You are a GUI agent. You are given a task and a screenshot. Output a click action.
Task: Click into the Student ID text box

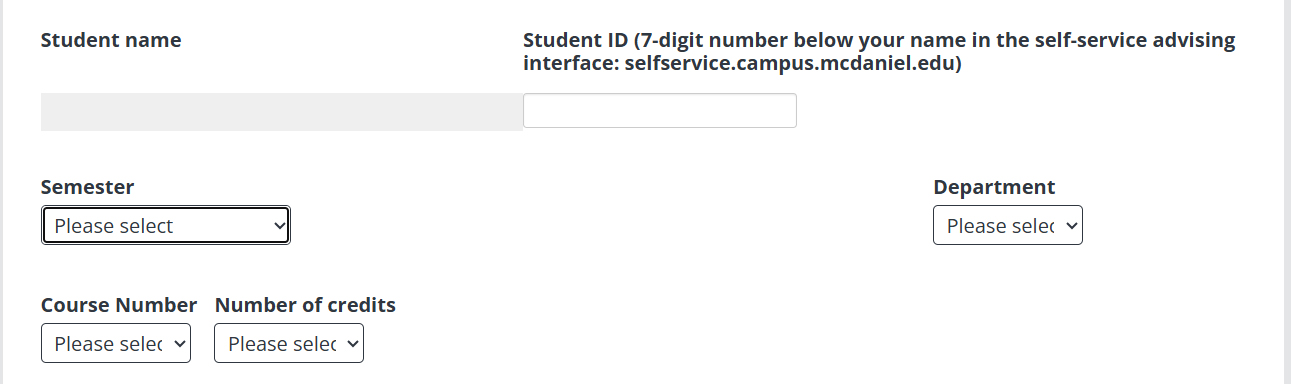point(660,111)
